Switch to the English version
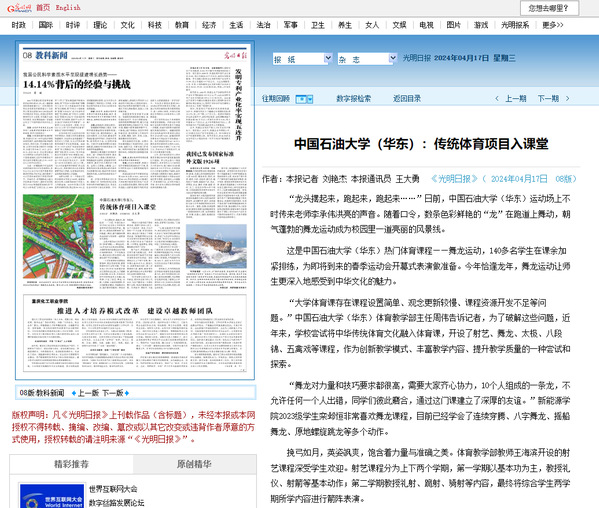This screenshot has width=599, height=508. (68, 8)
